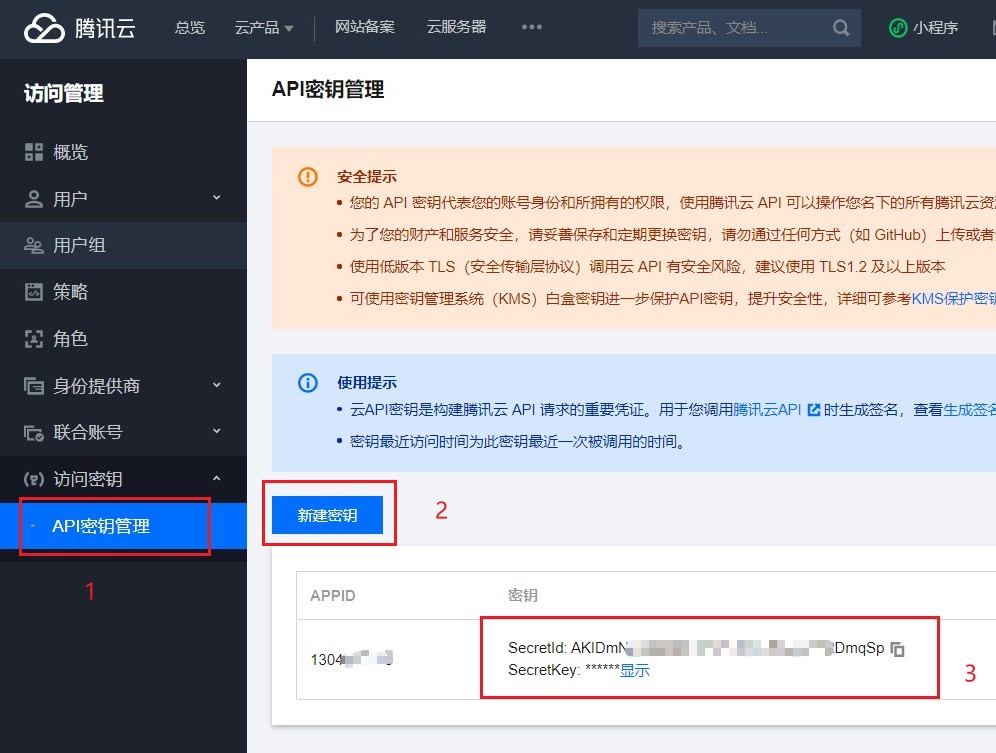Click the 访问密钥 key icon
The height and width of the screenshot is (753, 996).
[34, 478]
